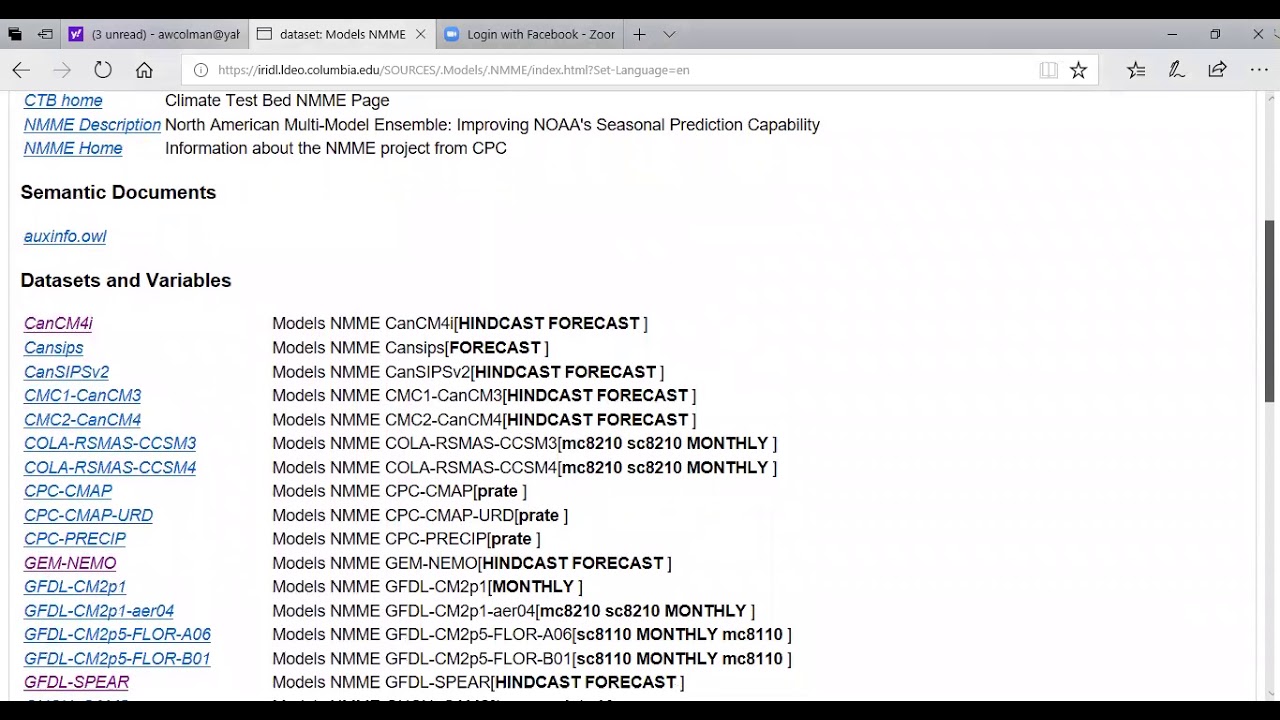Open the COLA-RSMAS-CCSM4 dataset

click(x=110, y=468)
